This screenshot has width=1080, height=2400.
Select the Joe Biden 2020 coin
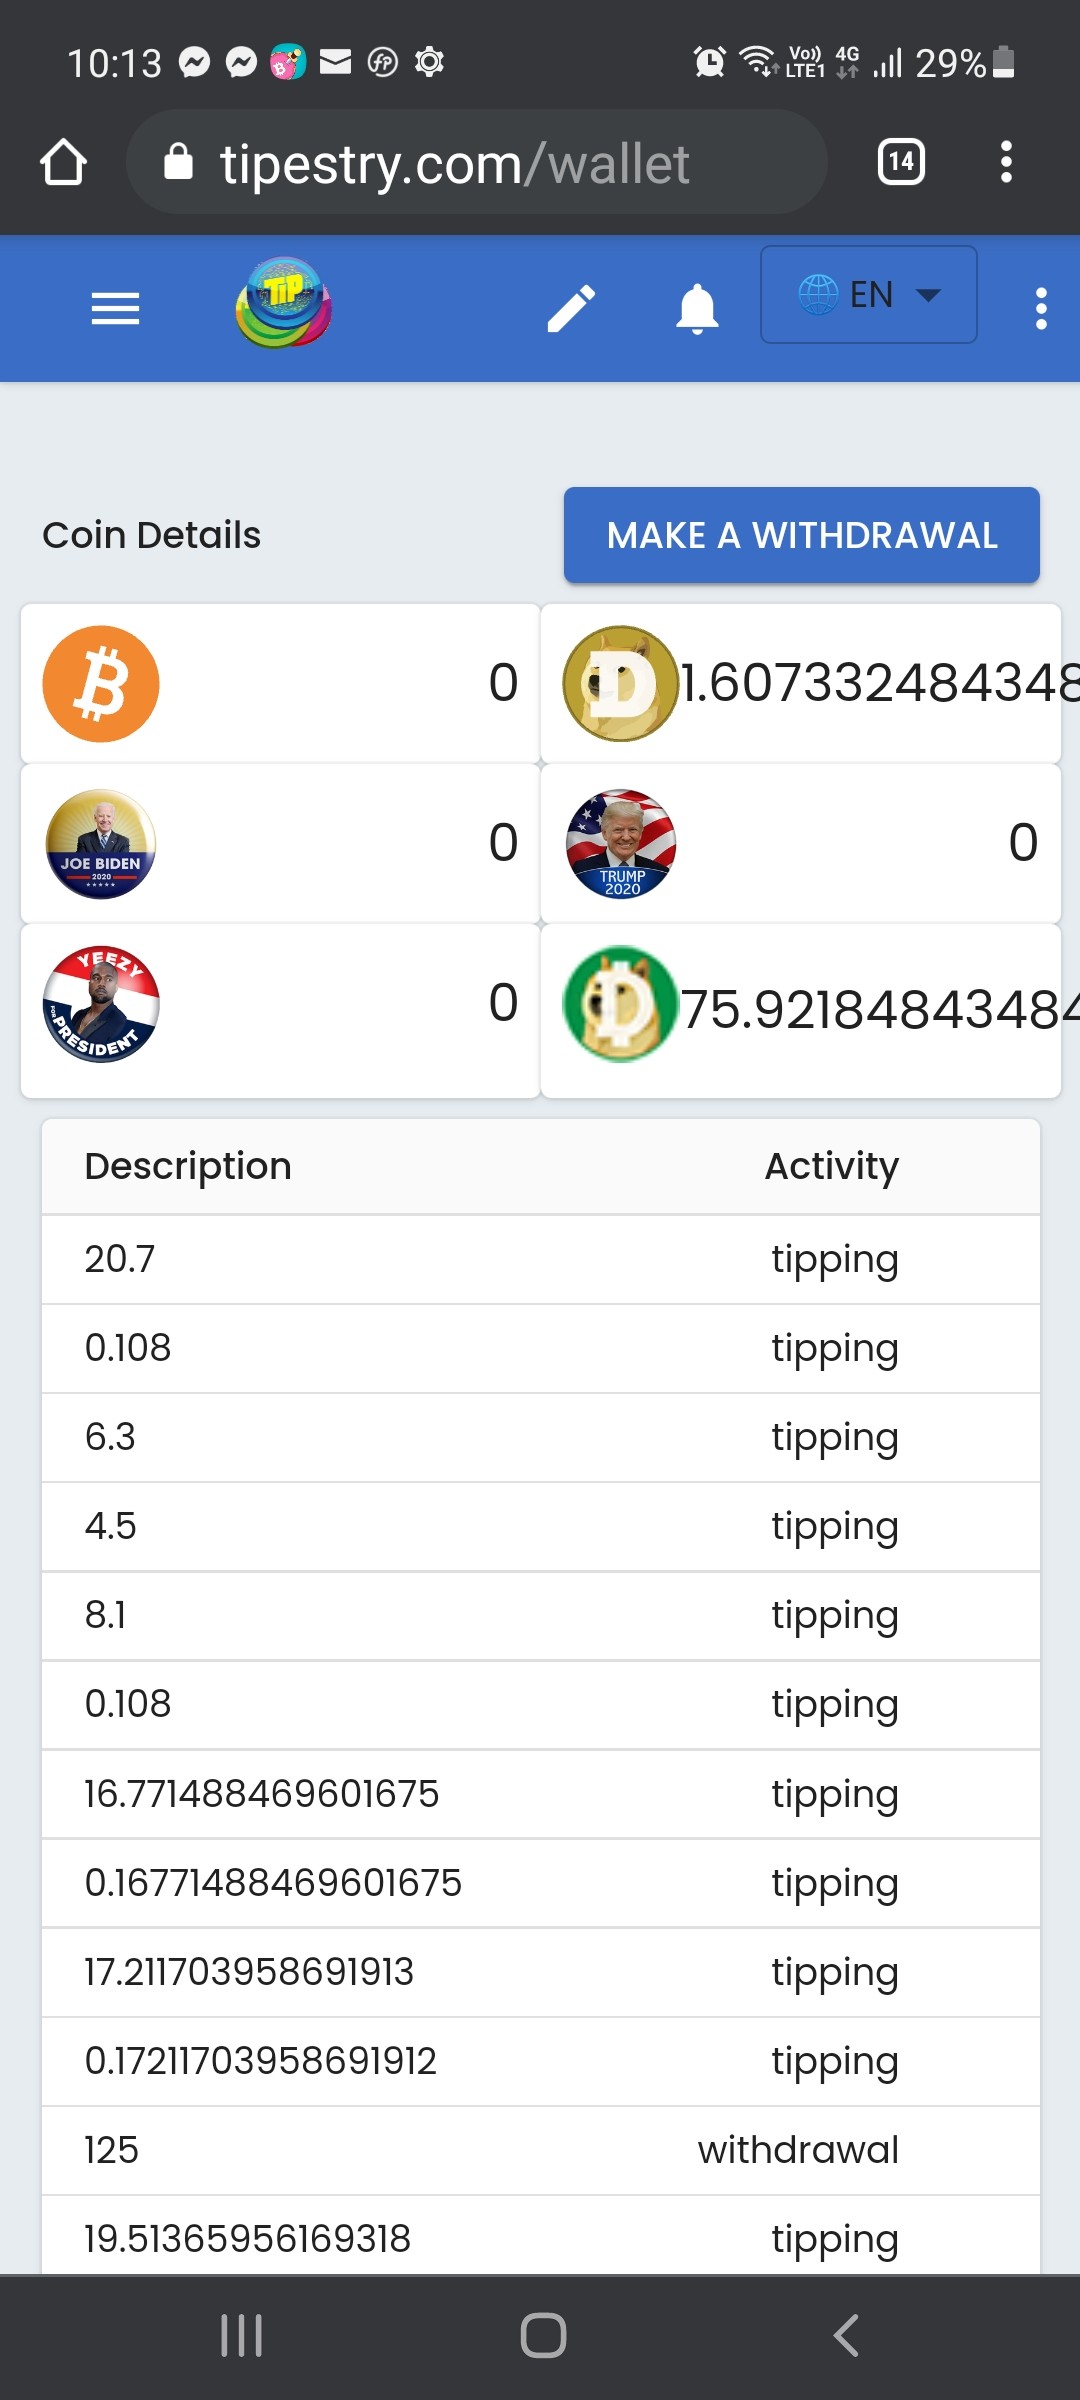pos(101,844)
